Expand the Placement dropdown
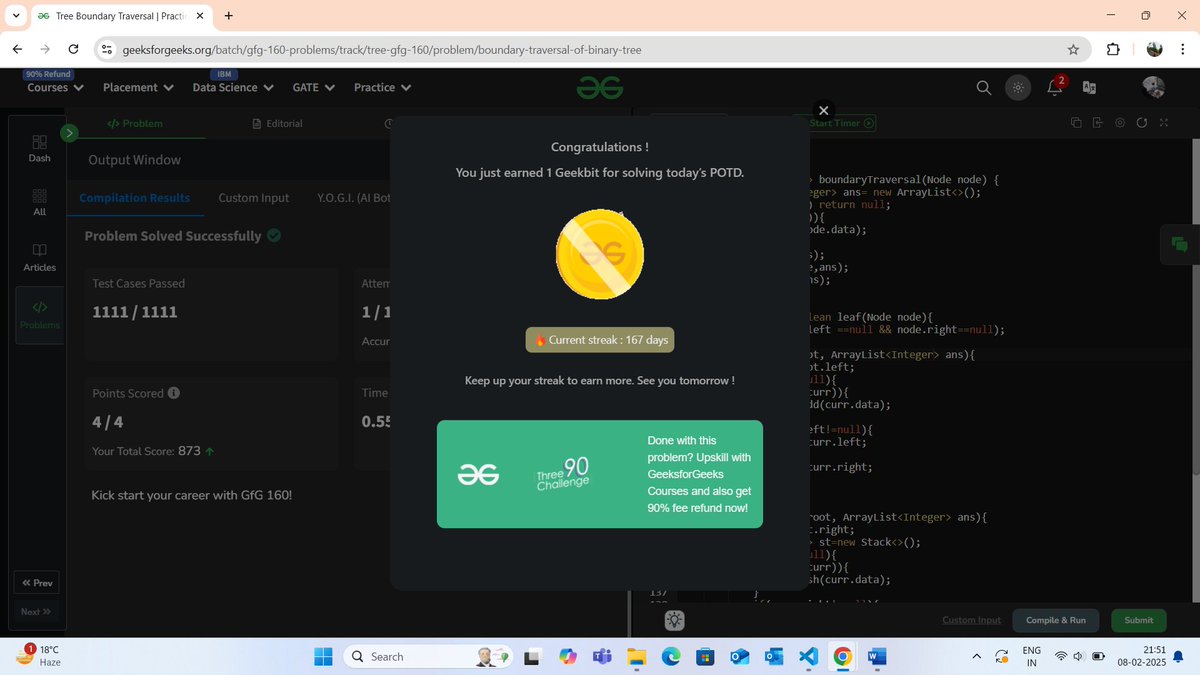The height and width of the screenshot is (675, 1200). (x=138, y=87)
